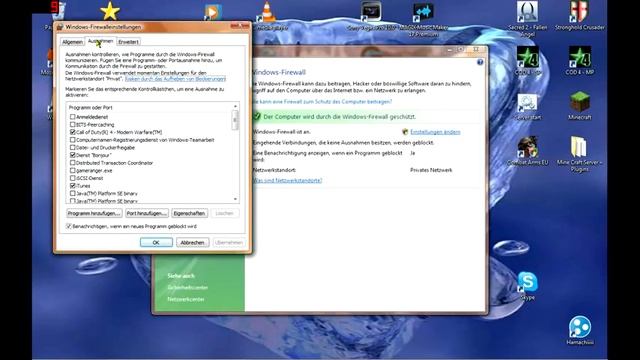Image resolution: width=640 pixels, height=360 pixels.
Task: Click Abbrechen button
Action: coord(192,242)
